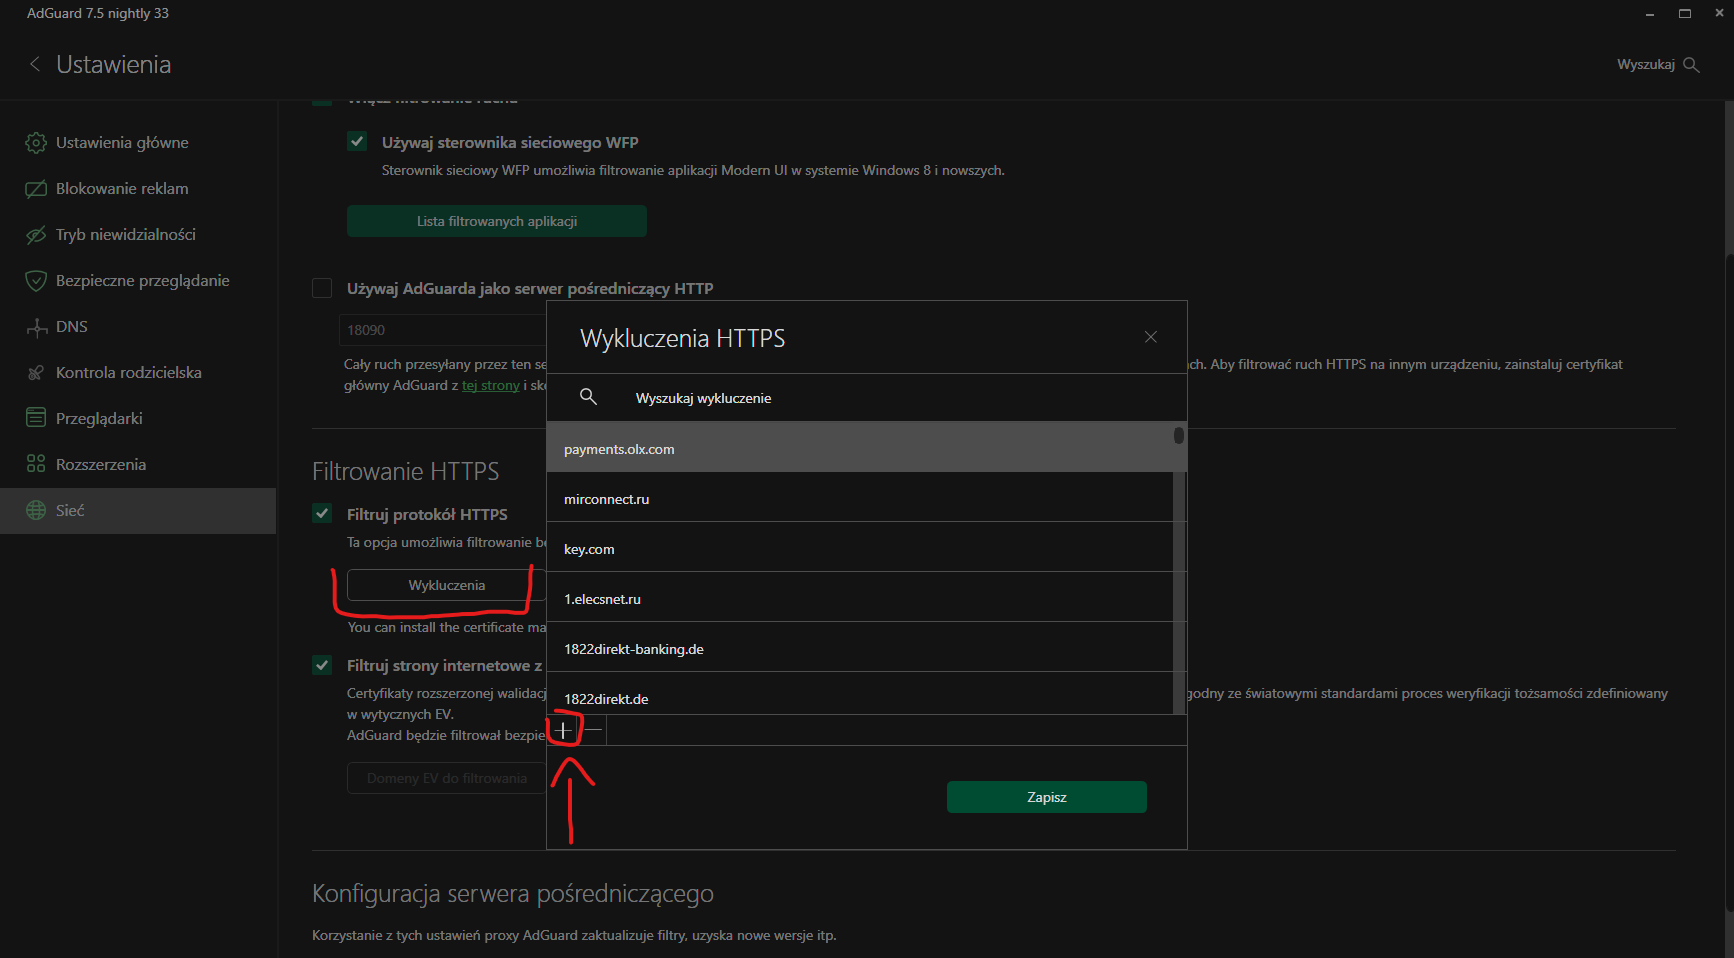1734x958 pixels.
Task: Click the Bezpieczne przeglądanie shield icon
Action: [36, 281]
